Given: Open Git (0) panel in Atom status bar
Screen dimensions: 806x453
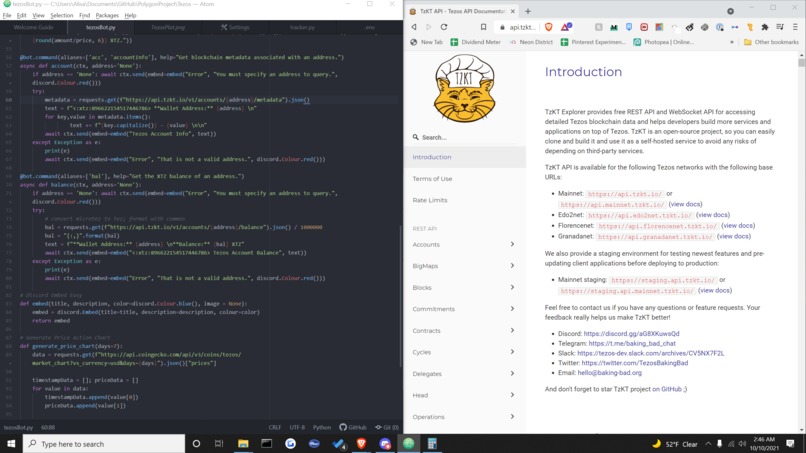Looking at the screenshot, I should [387, 427].
